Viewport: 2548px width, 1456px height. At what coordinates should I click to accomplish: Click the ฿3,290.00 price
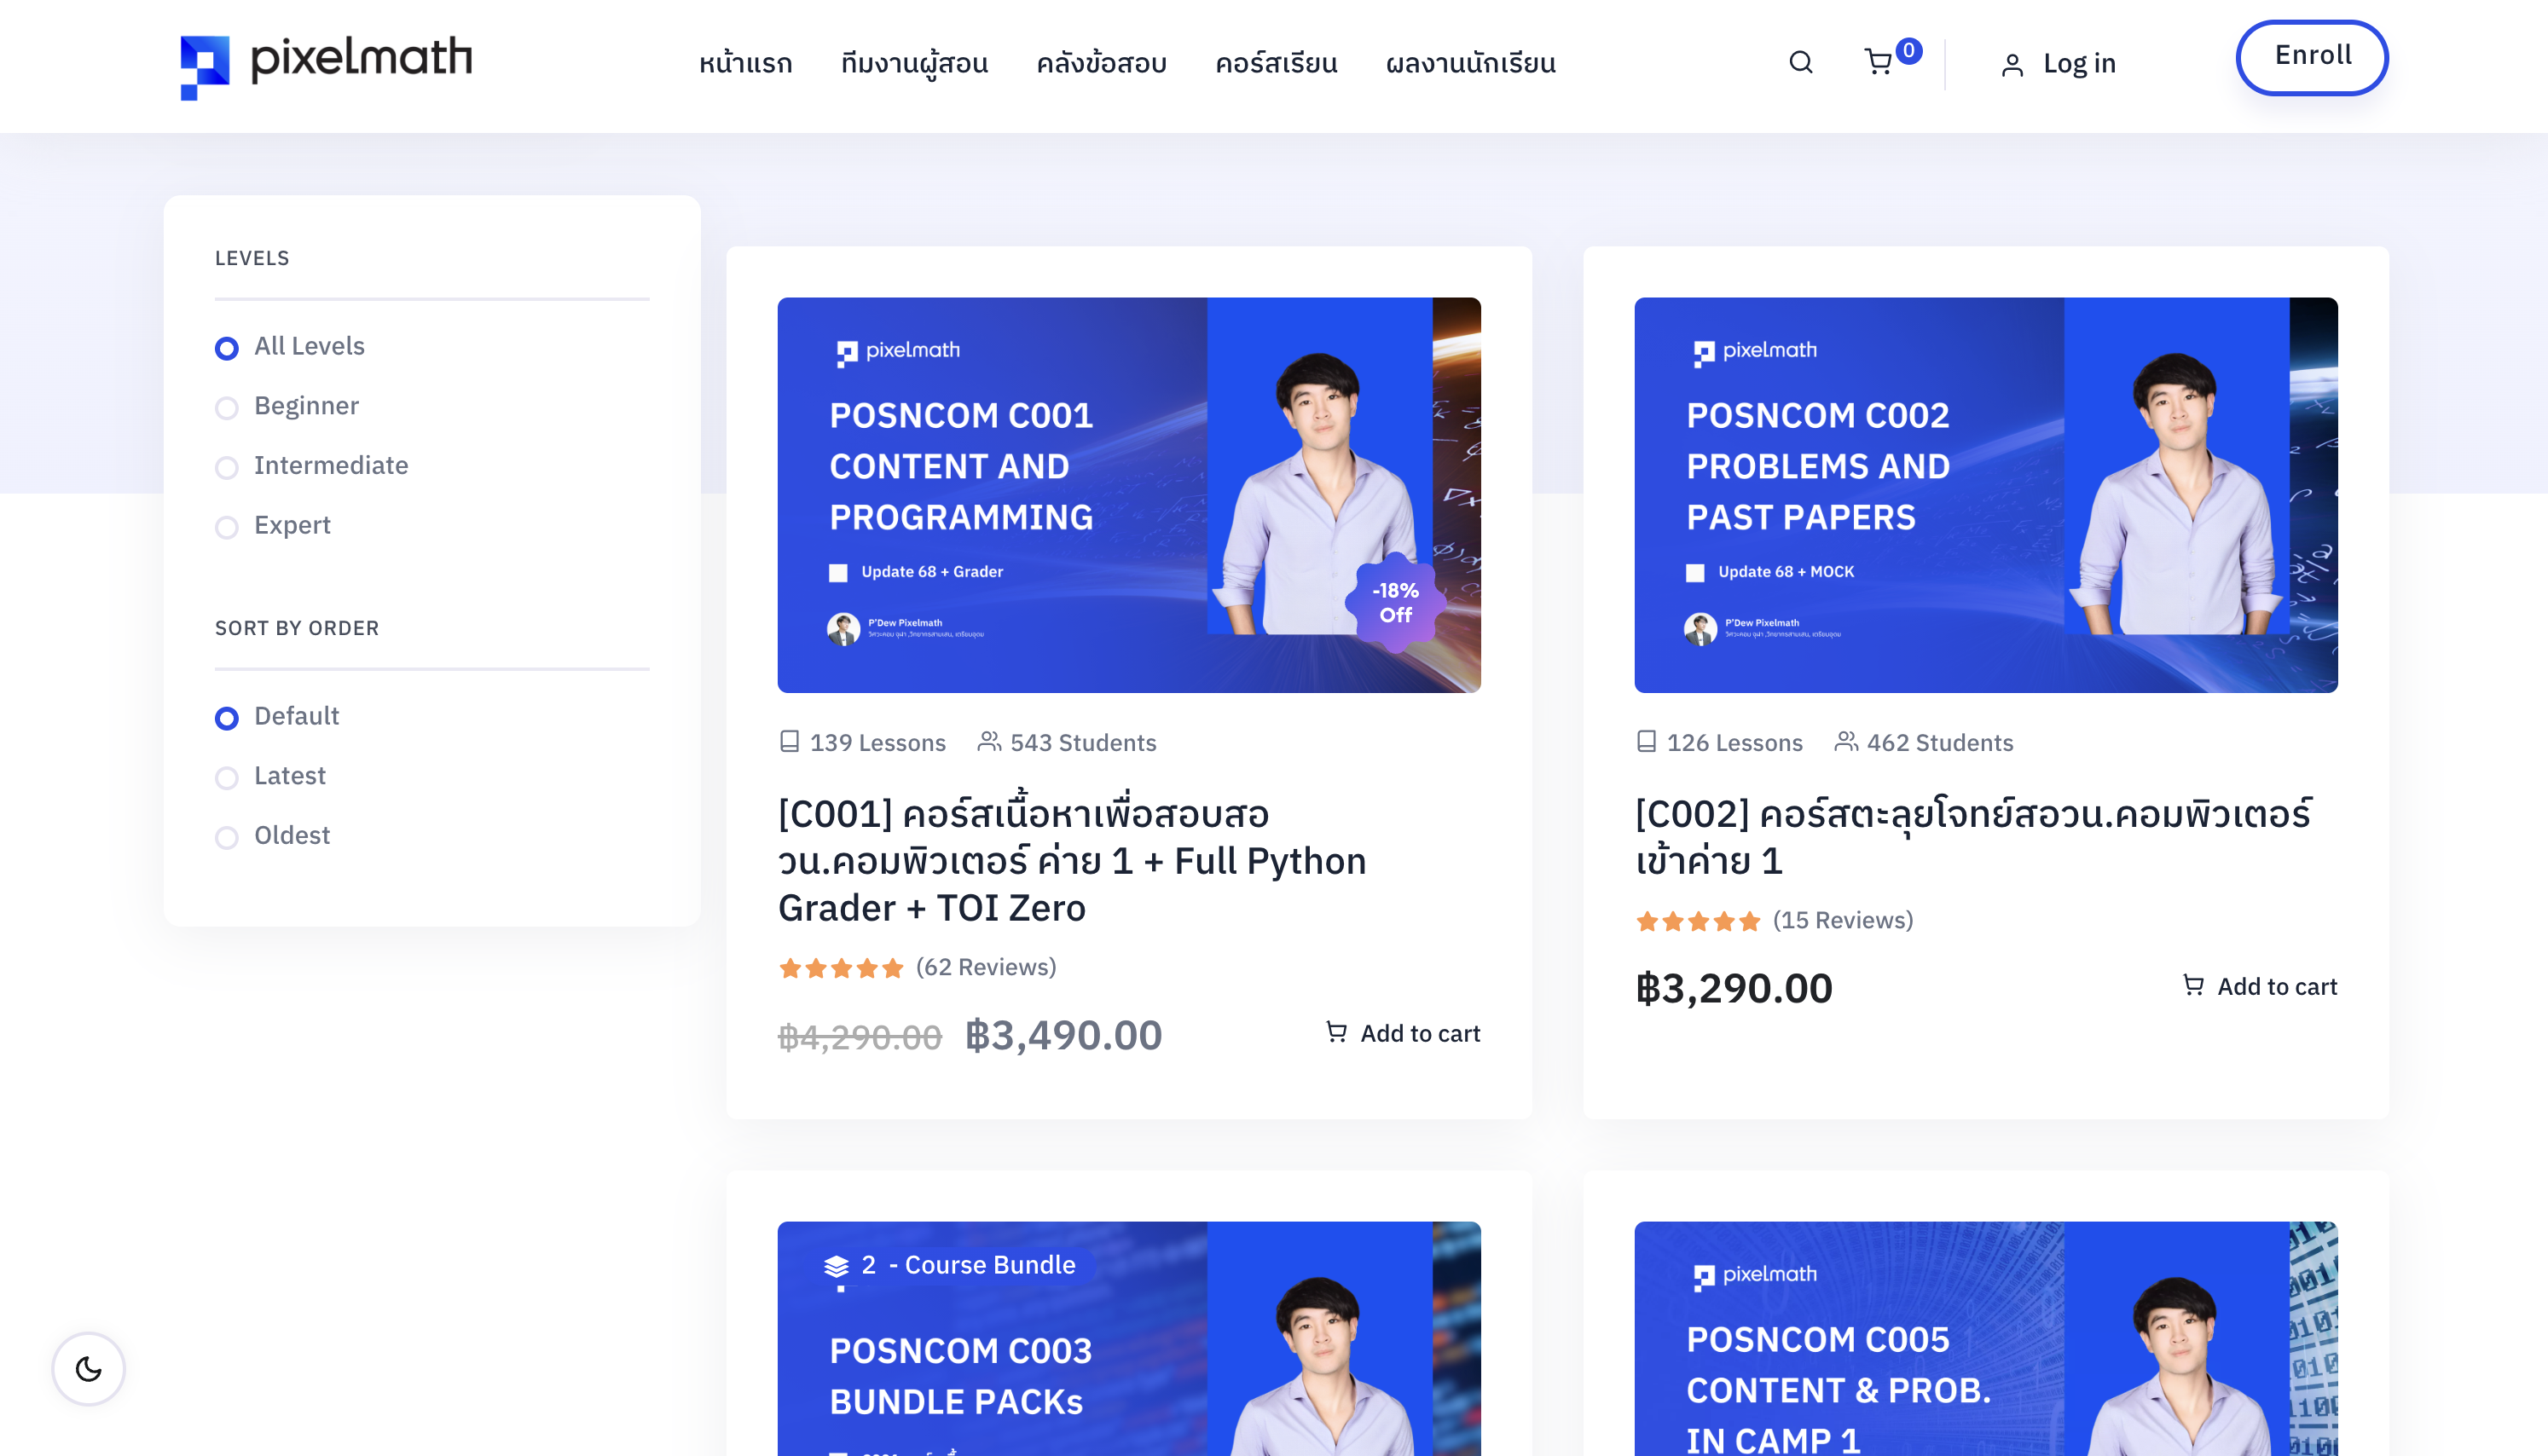1734,988
